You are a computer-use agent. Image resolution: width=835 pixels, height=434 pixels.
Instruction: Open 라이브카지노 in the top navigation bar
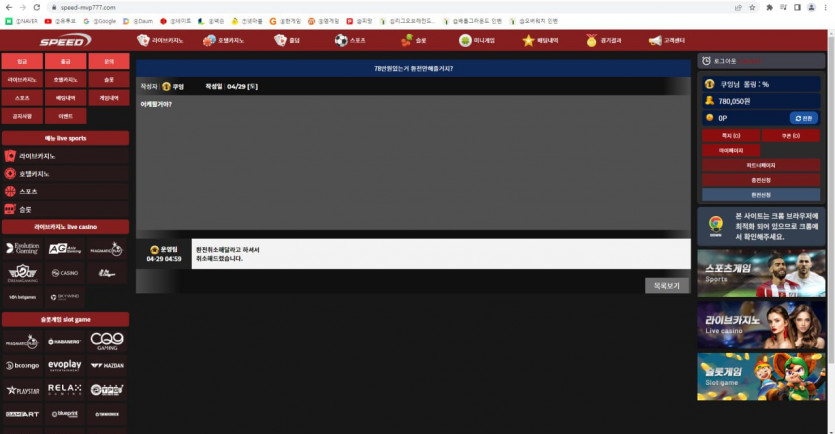point(160,40)
